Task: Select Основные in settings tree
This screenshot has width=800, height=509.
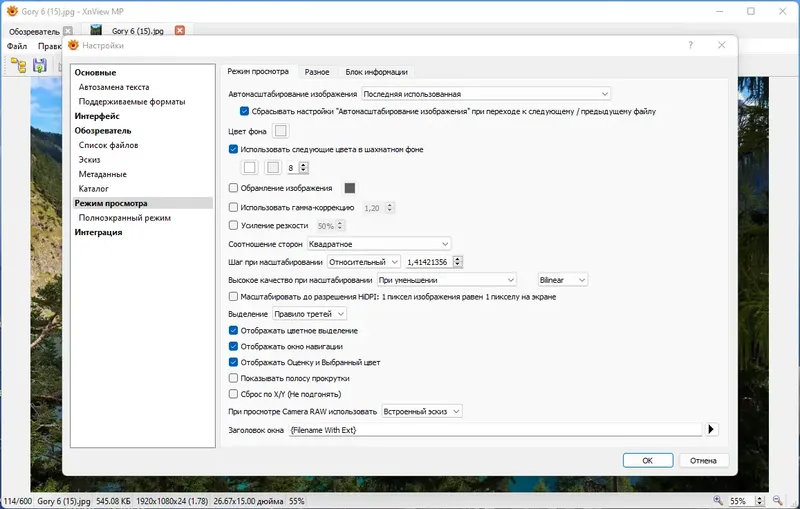Action: 95,72
